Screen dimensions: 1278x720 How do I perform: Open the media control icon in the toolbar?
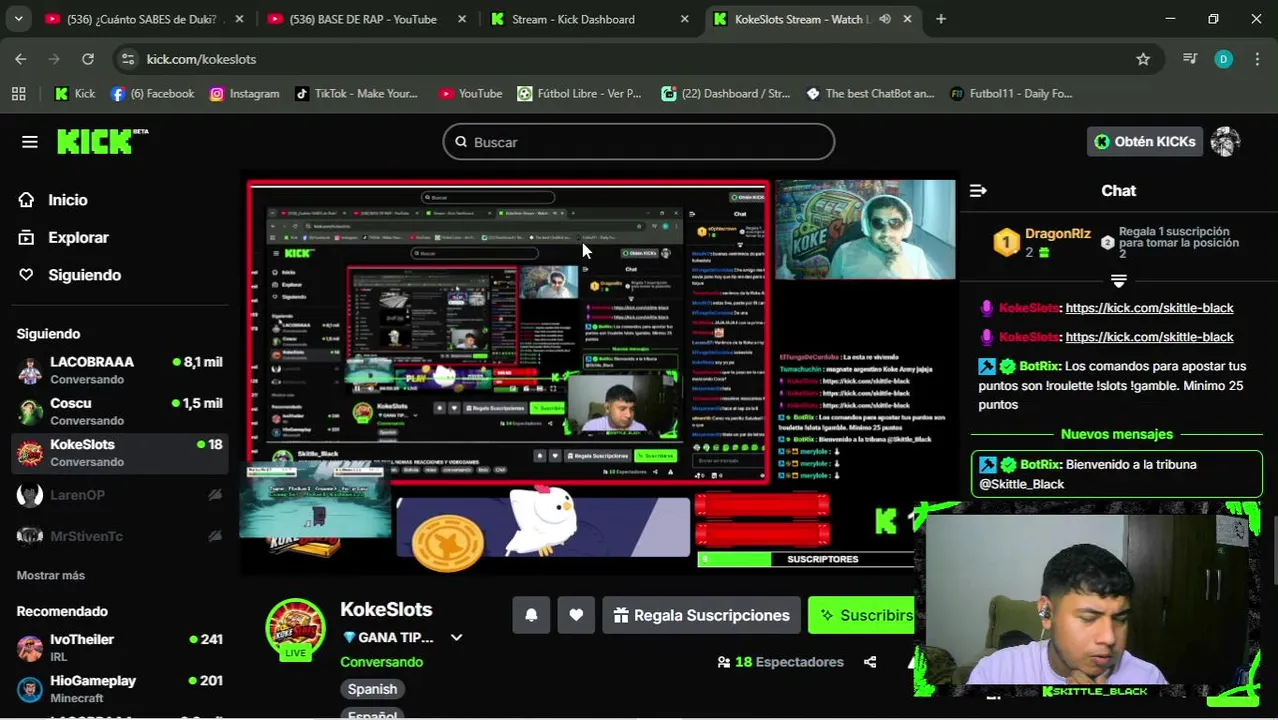1189,59
